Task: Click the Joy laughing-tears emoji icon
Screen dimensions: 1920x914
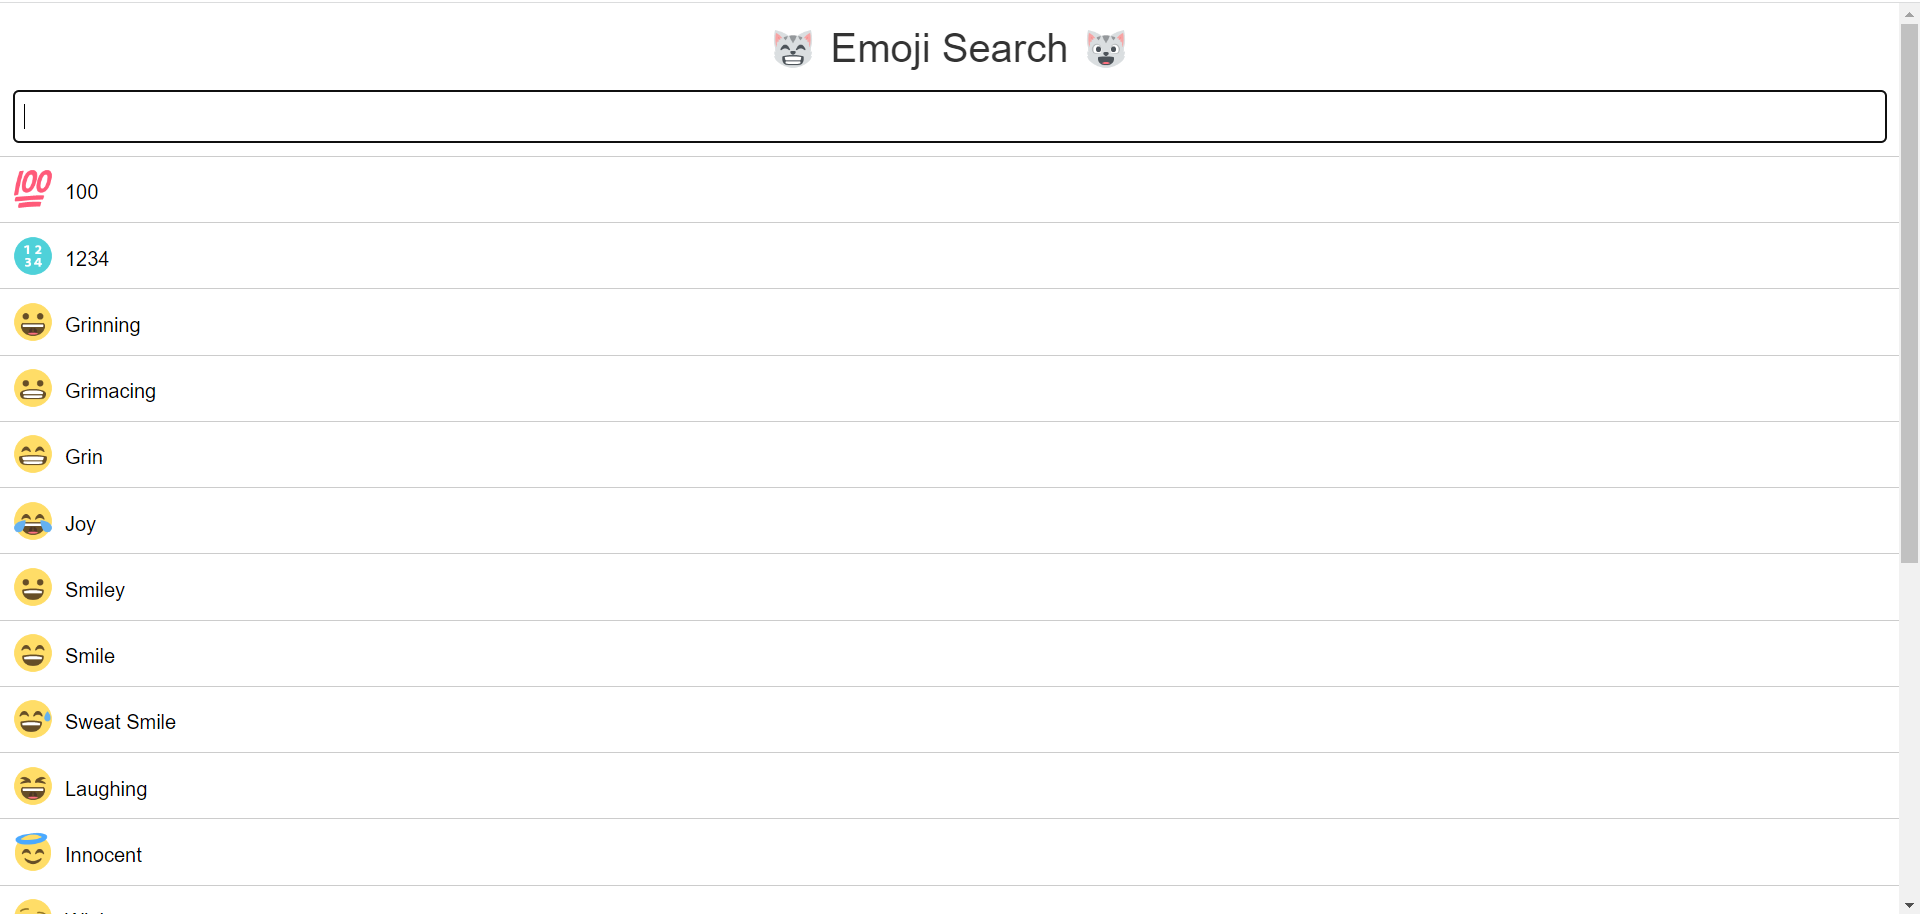Action: tap(31, 521)
